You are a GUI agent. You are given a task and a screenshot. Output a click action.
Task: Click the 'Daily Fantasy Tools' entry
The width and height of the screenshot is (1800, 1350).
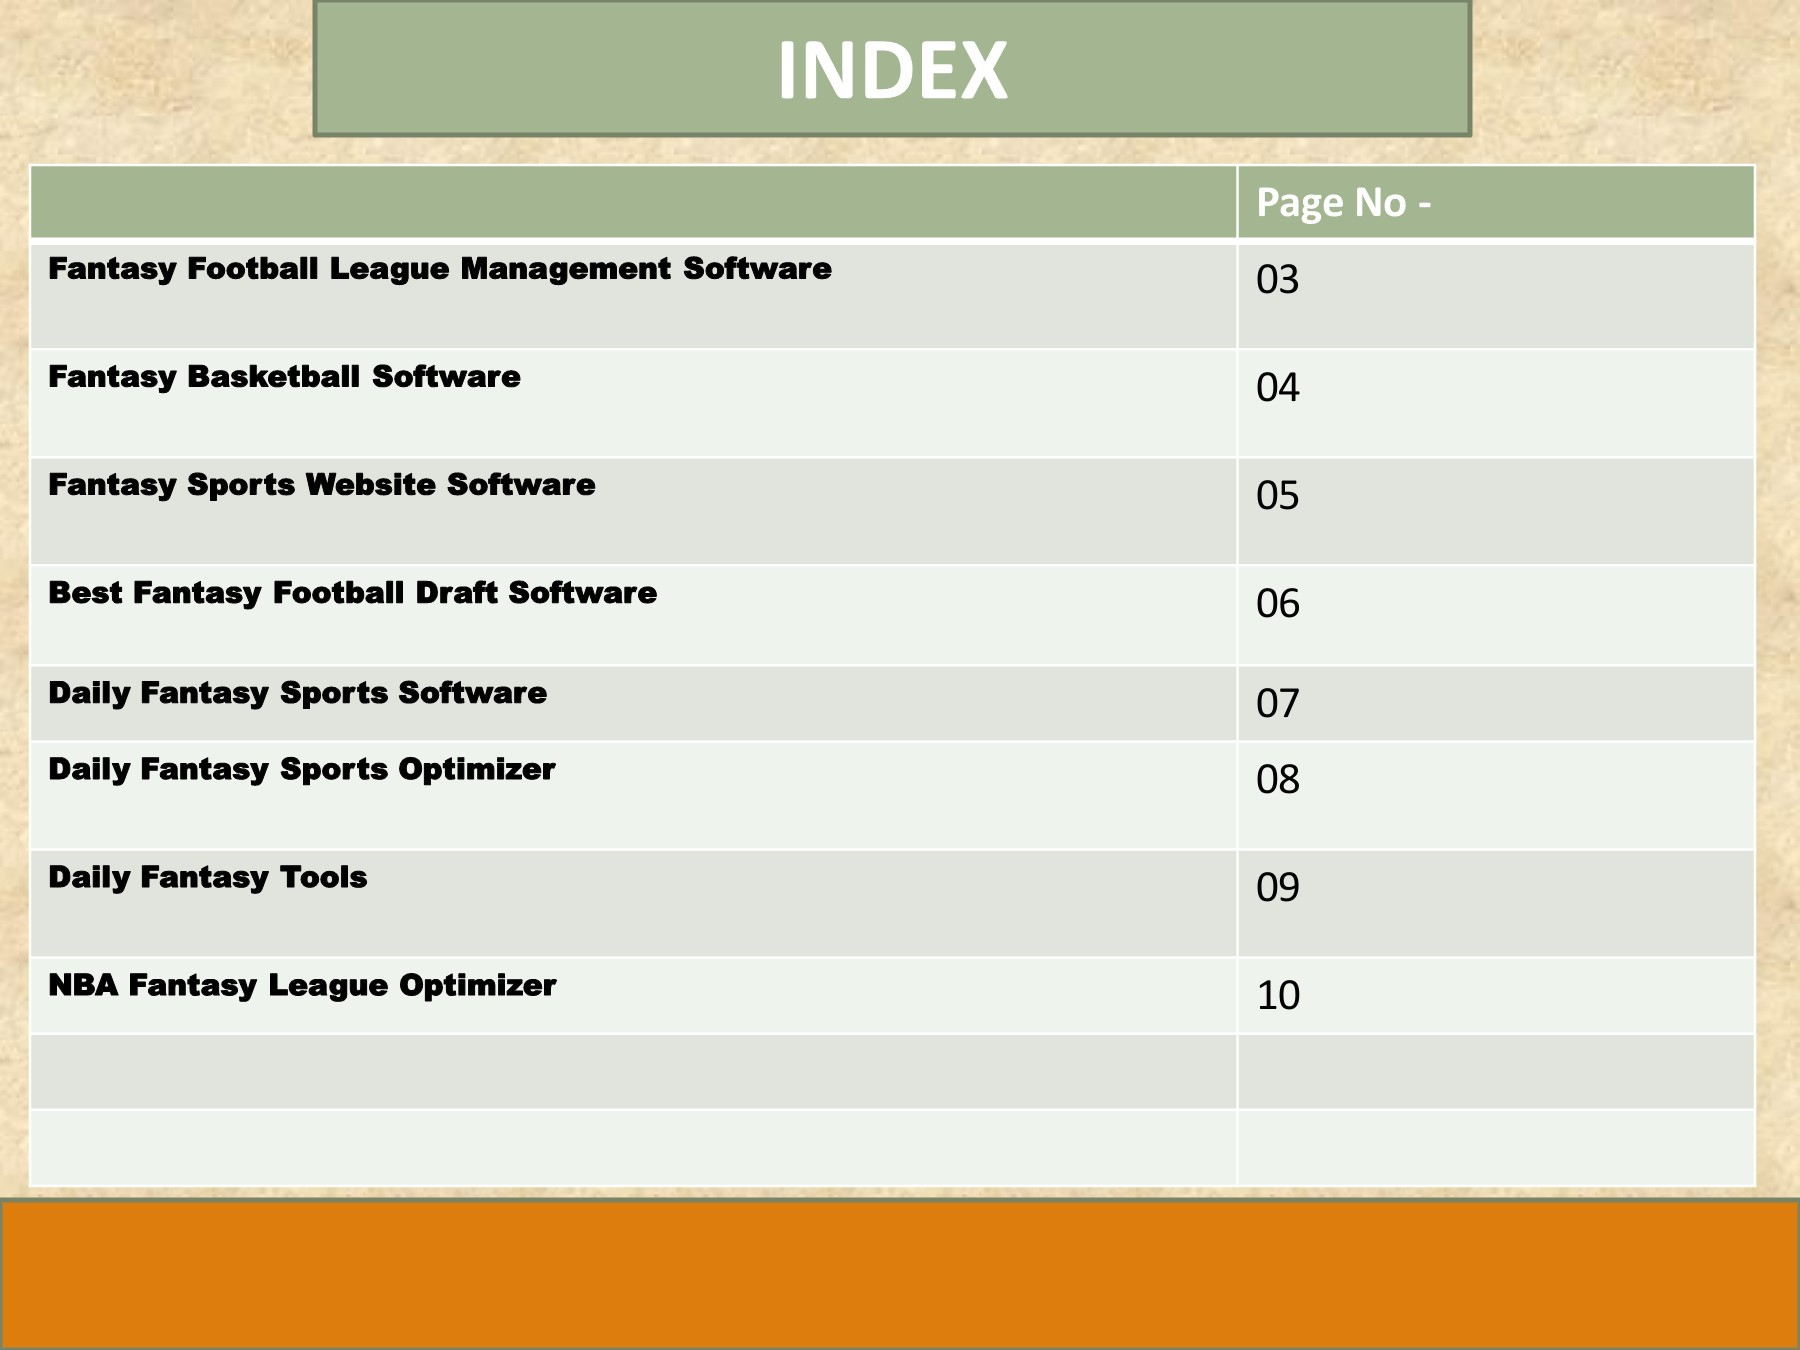click(207, 877)
